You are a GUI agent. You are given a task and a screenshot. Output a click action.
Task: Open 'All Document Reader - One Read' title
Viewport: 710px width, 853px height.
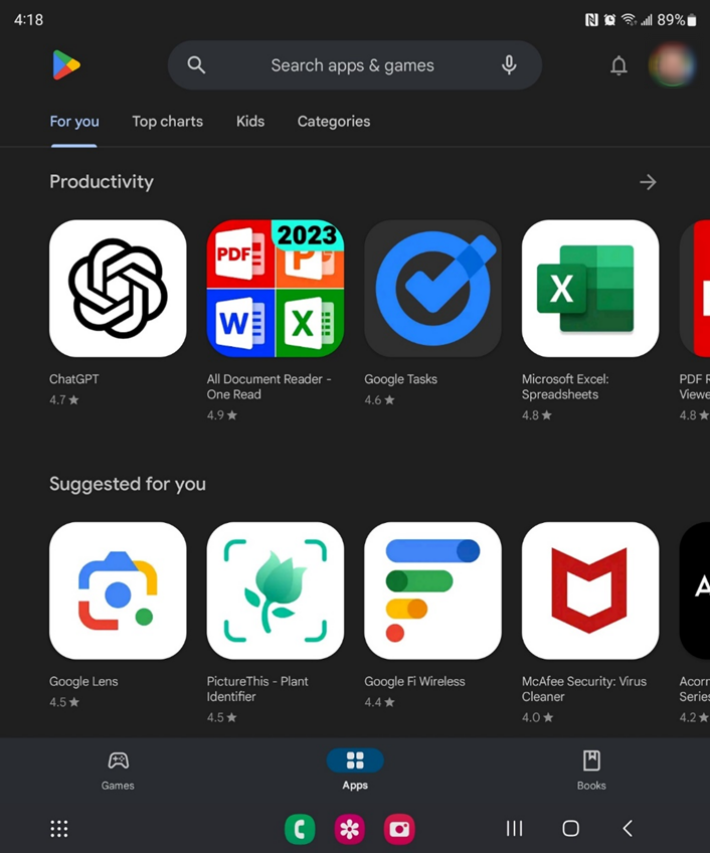(x=269, y=387)
